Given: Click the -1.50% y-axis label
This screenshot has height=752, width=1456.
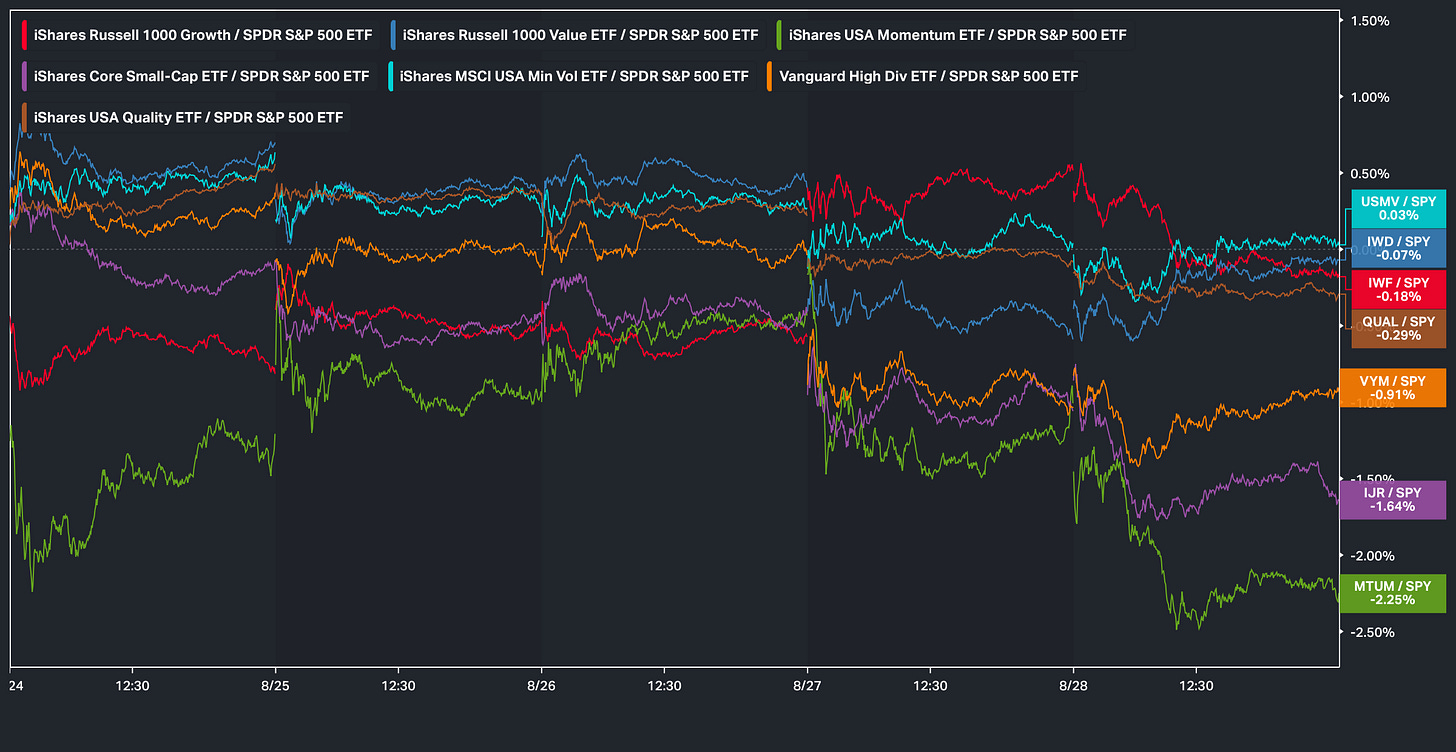Looking at the screenshot, I should pos(1370,479).
